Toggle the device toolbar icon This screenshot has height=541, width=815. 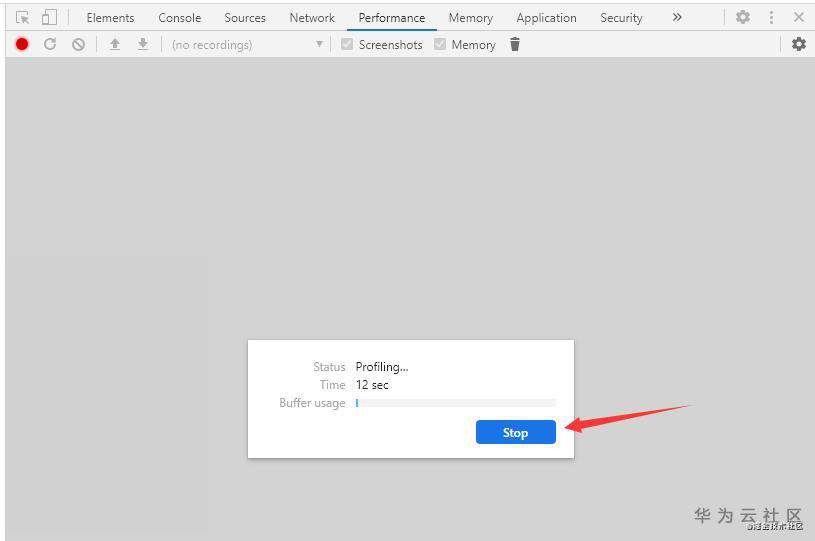(49, 18)
